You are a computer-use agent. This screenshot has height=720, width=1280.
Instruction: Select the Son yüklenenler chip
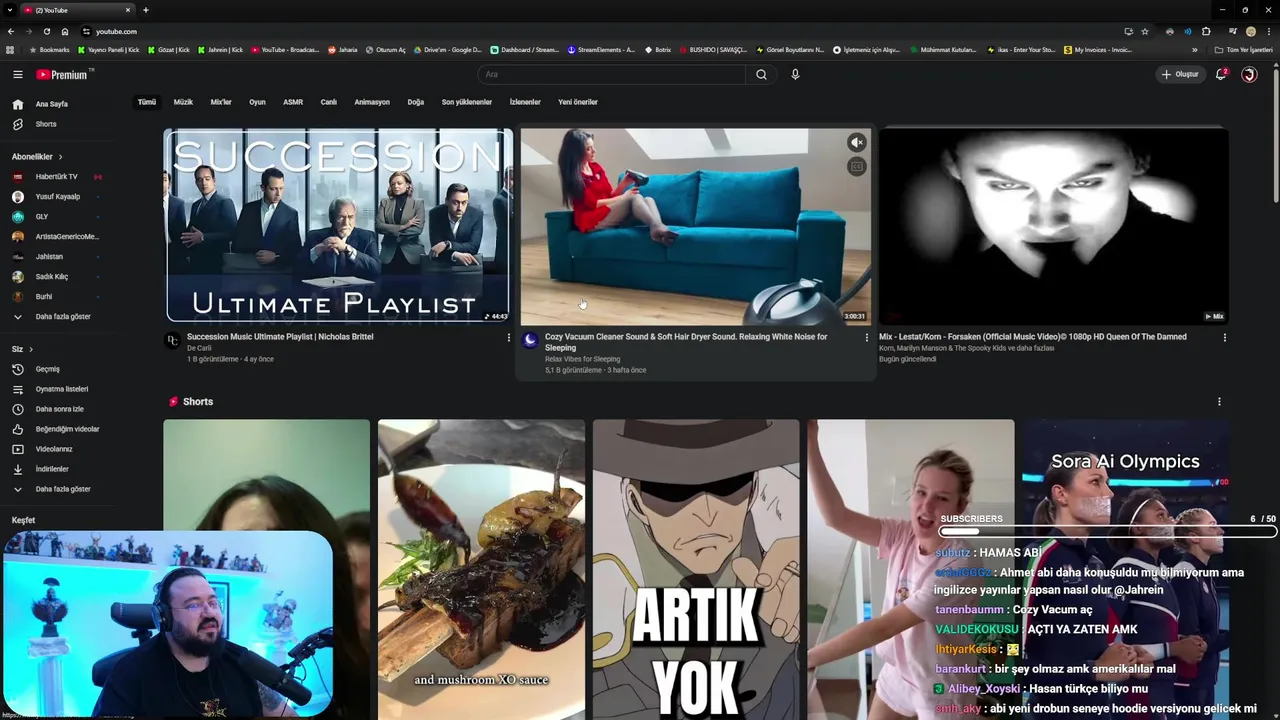(x=467, y=102)
